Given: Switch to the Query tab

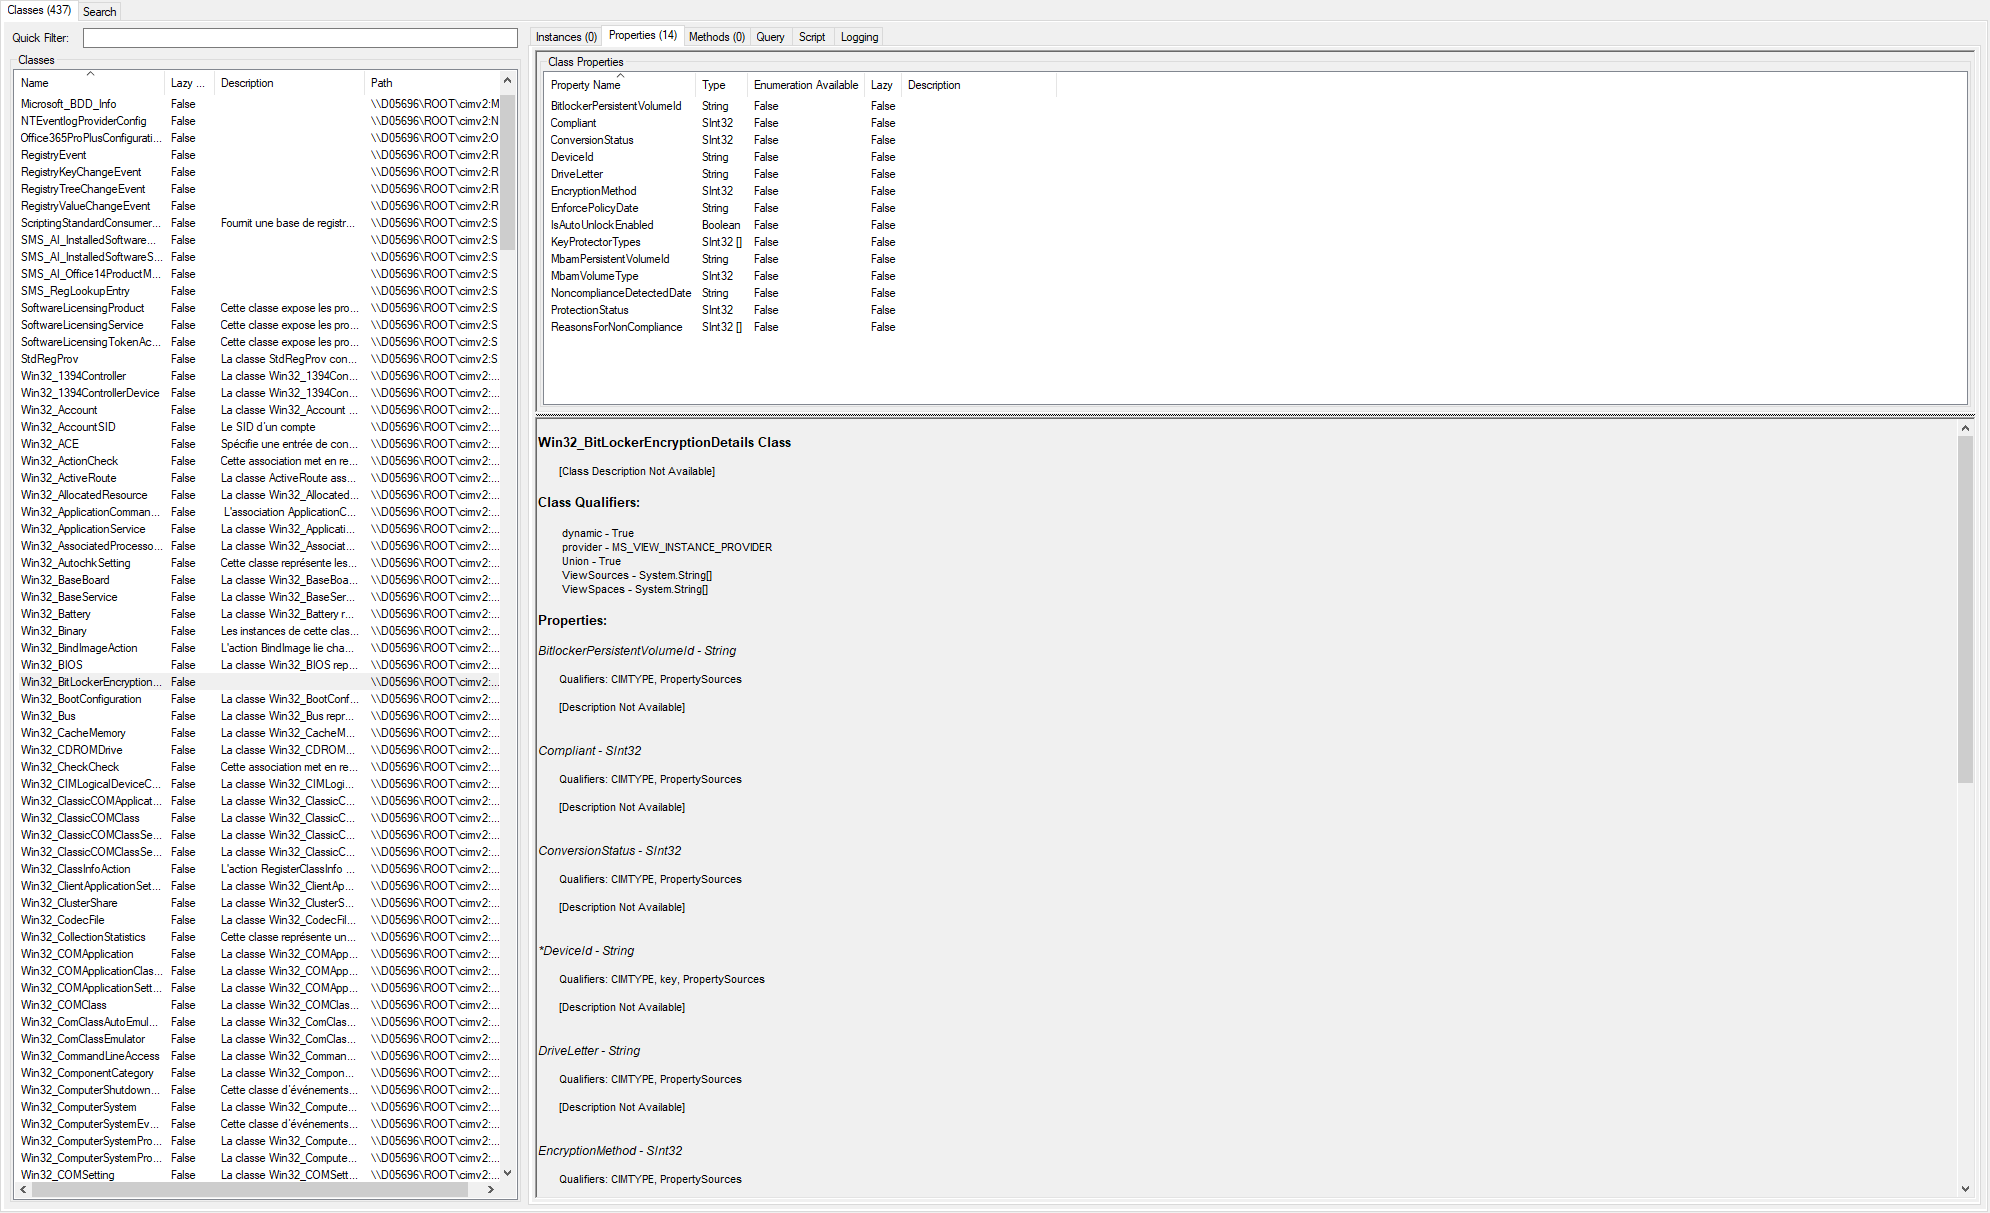Looking at the screenshot, I should click(770, 37).
